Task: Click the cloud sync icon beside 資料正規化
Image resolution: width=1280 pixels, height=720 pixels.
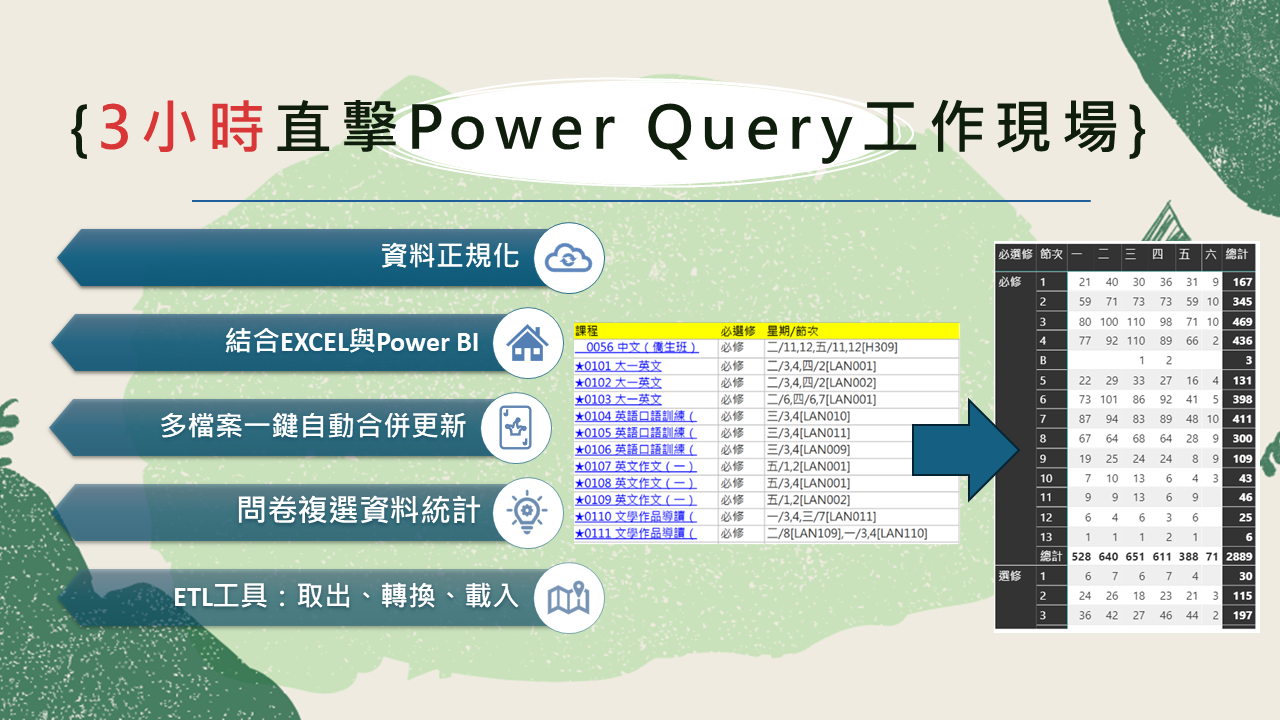Action: pos(569,257)
